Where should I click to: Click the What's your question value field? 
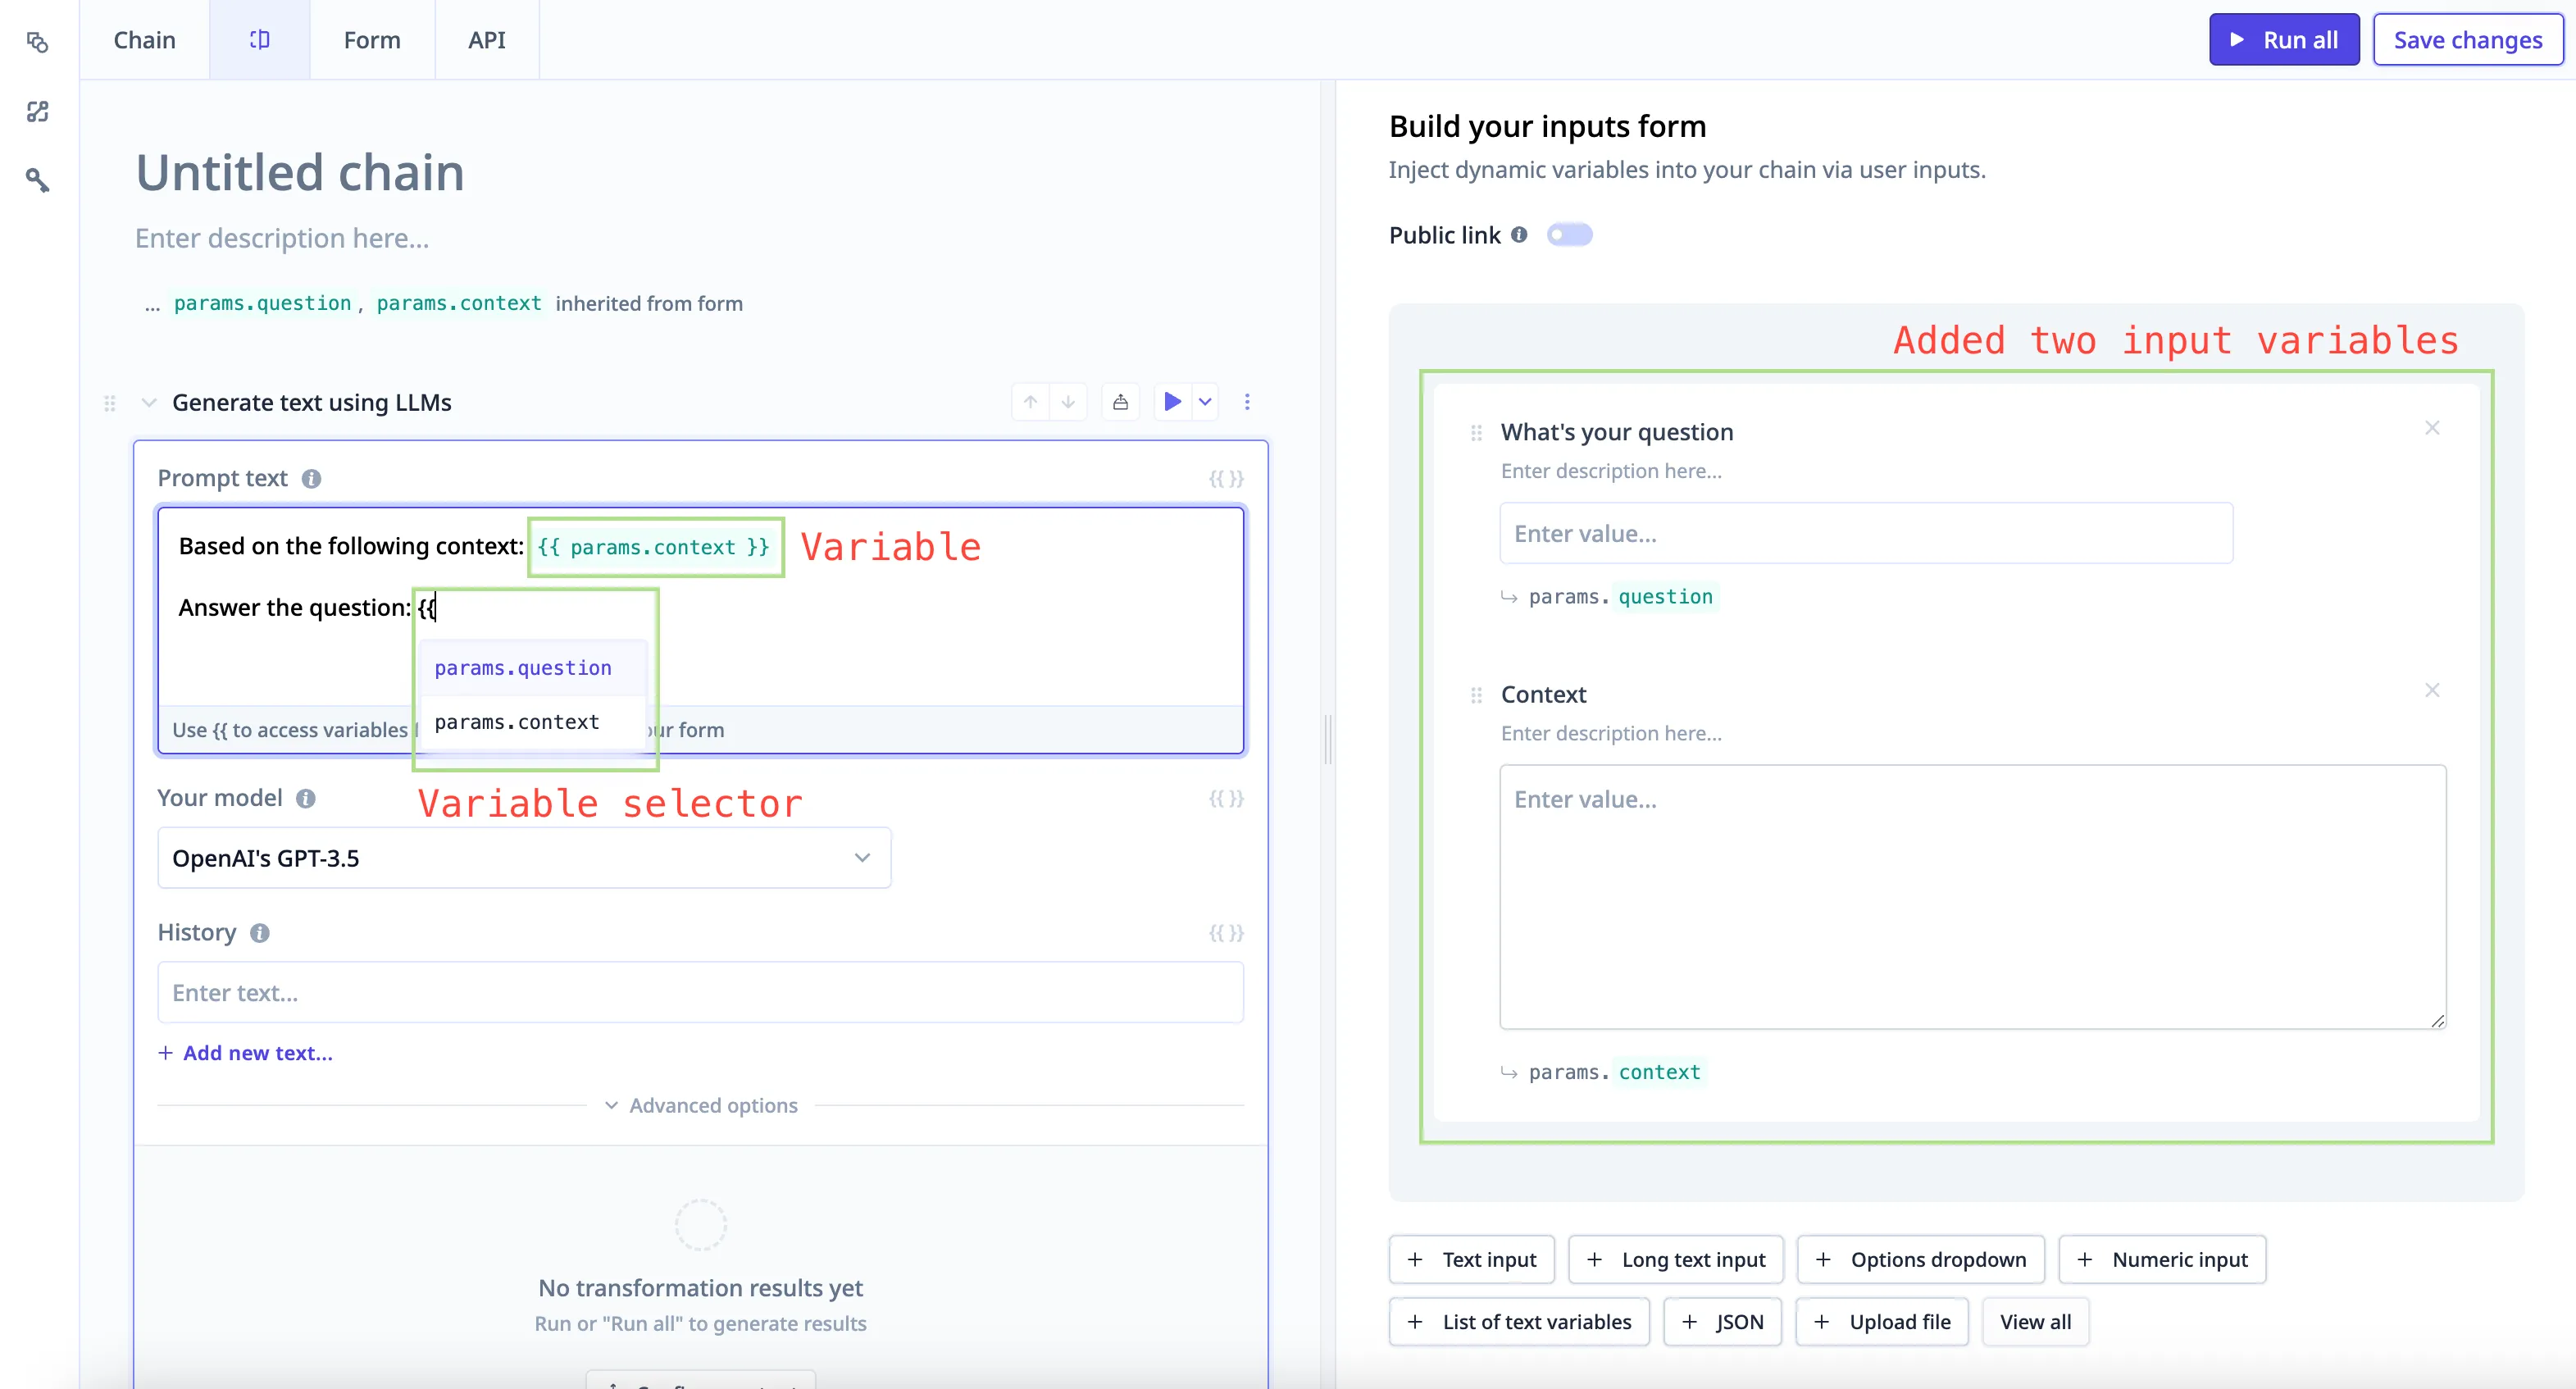point(1865,534)
